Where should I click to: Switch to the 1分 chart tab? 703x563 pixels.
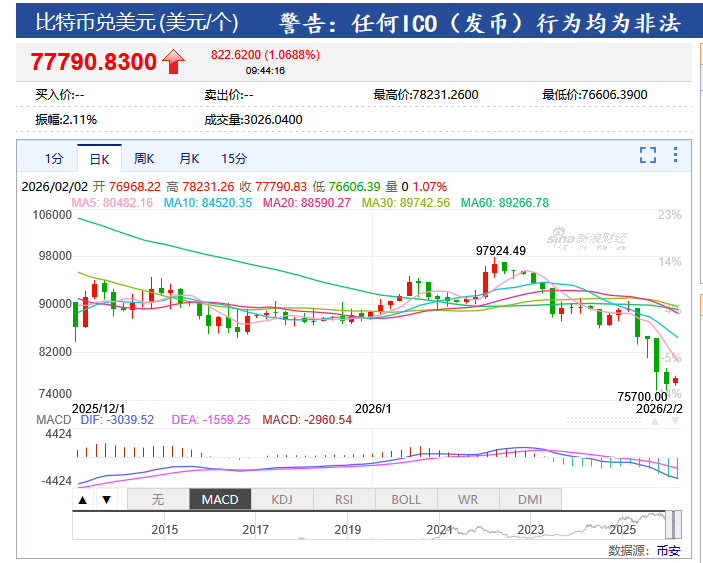pos(53,158)
